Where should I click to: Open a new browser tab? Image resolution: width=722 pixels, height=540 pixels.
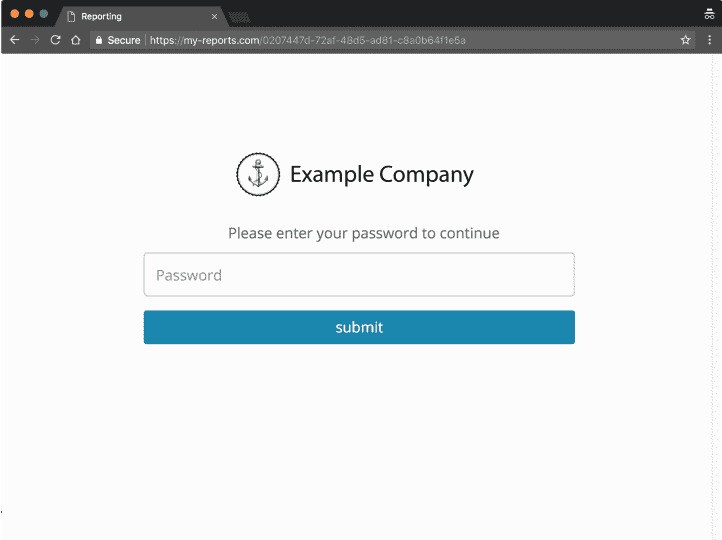tap(239, 17)
